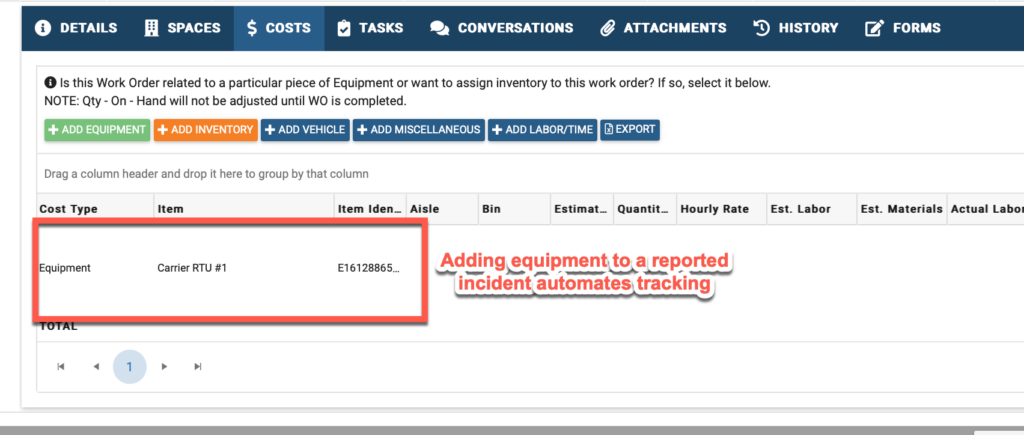
Task: Open the Details tab
Action: coord(76,28)
